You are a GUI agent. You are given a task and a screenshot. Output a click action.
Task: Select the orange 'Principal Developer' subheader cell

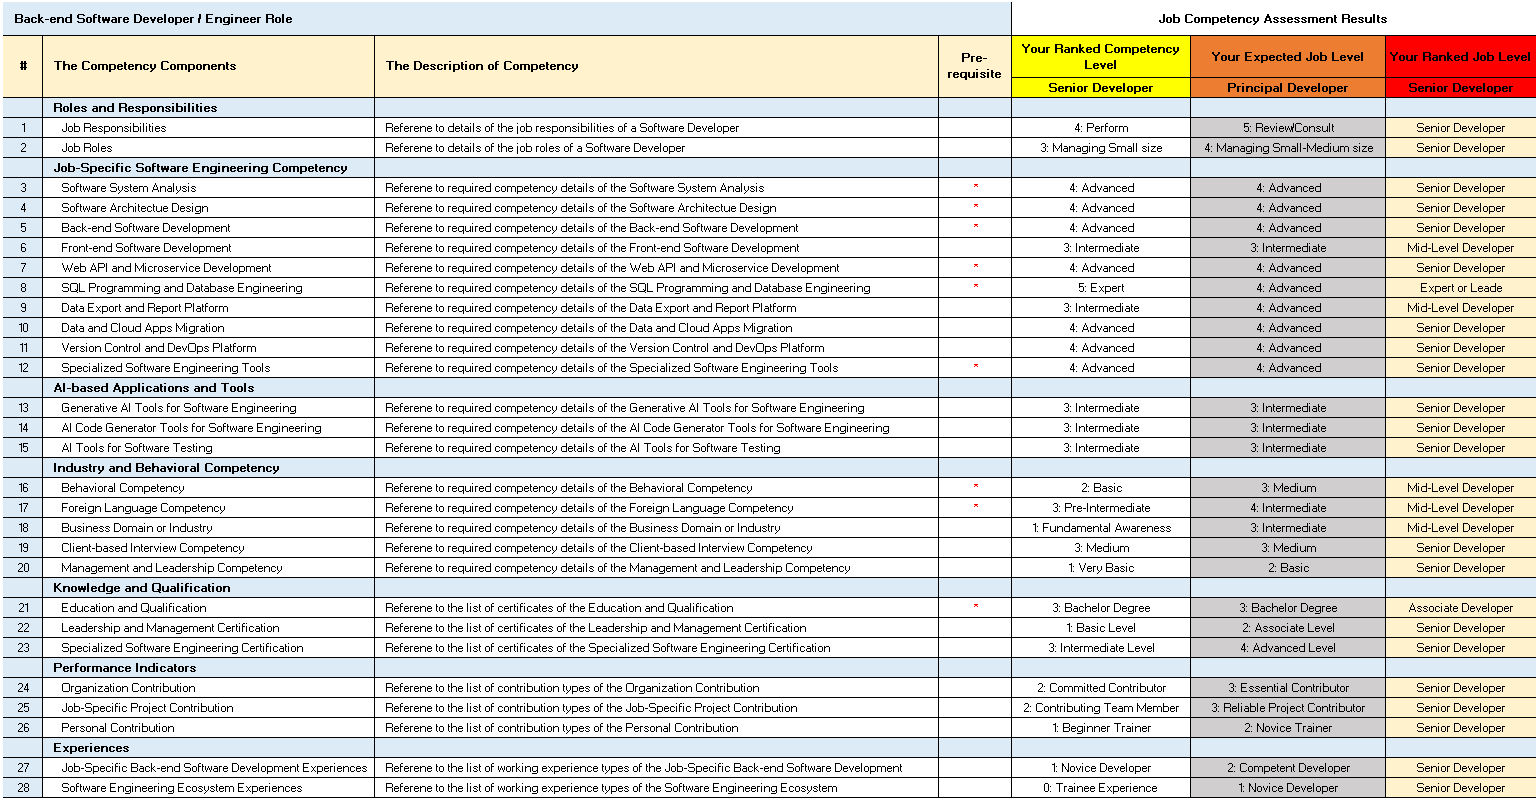(x=1287, y=88)
